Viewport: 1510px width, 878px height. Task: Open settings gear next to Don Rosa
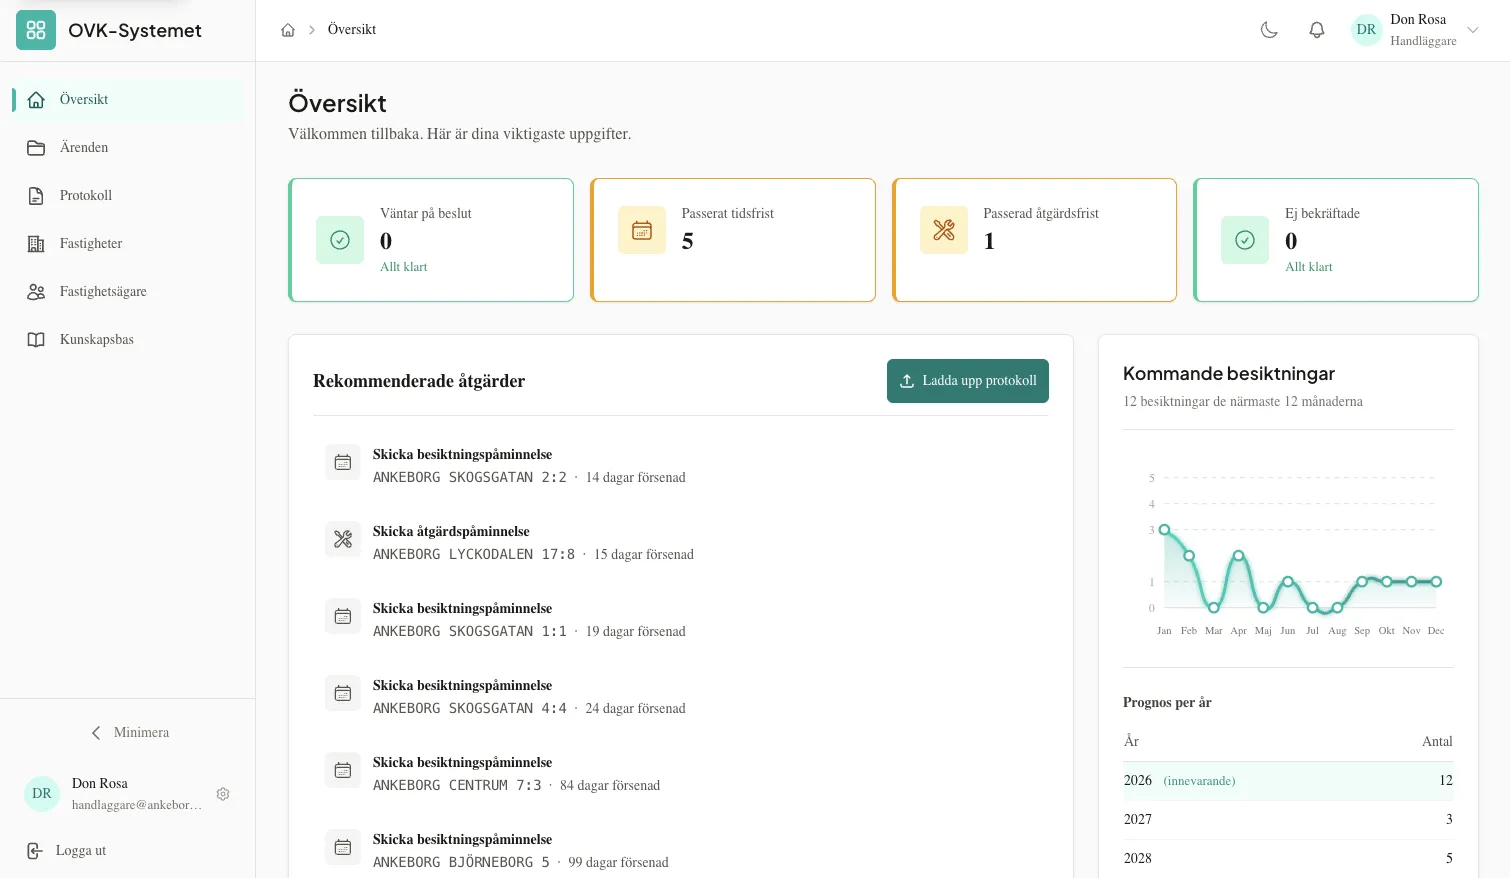[x=223, y=794]
